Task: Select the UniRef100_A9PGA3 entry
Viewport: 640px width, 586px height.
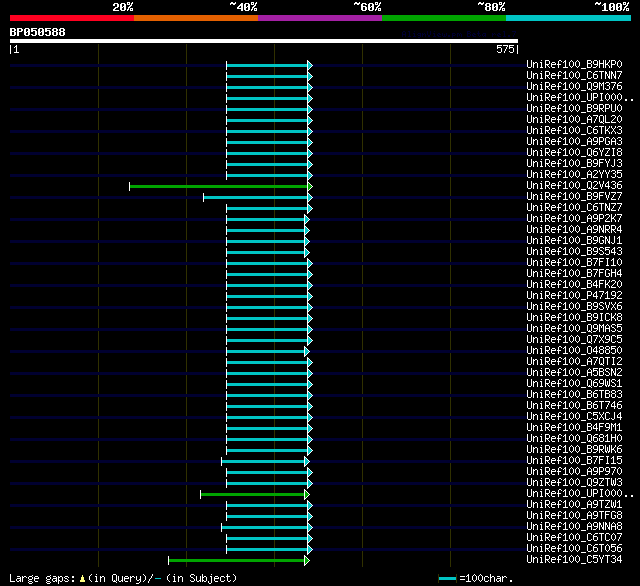Action: click(x=574, y=142)
